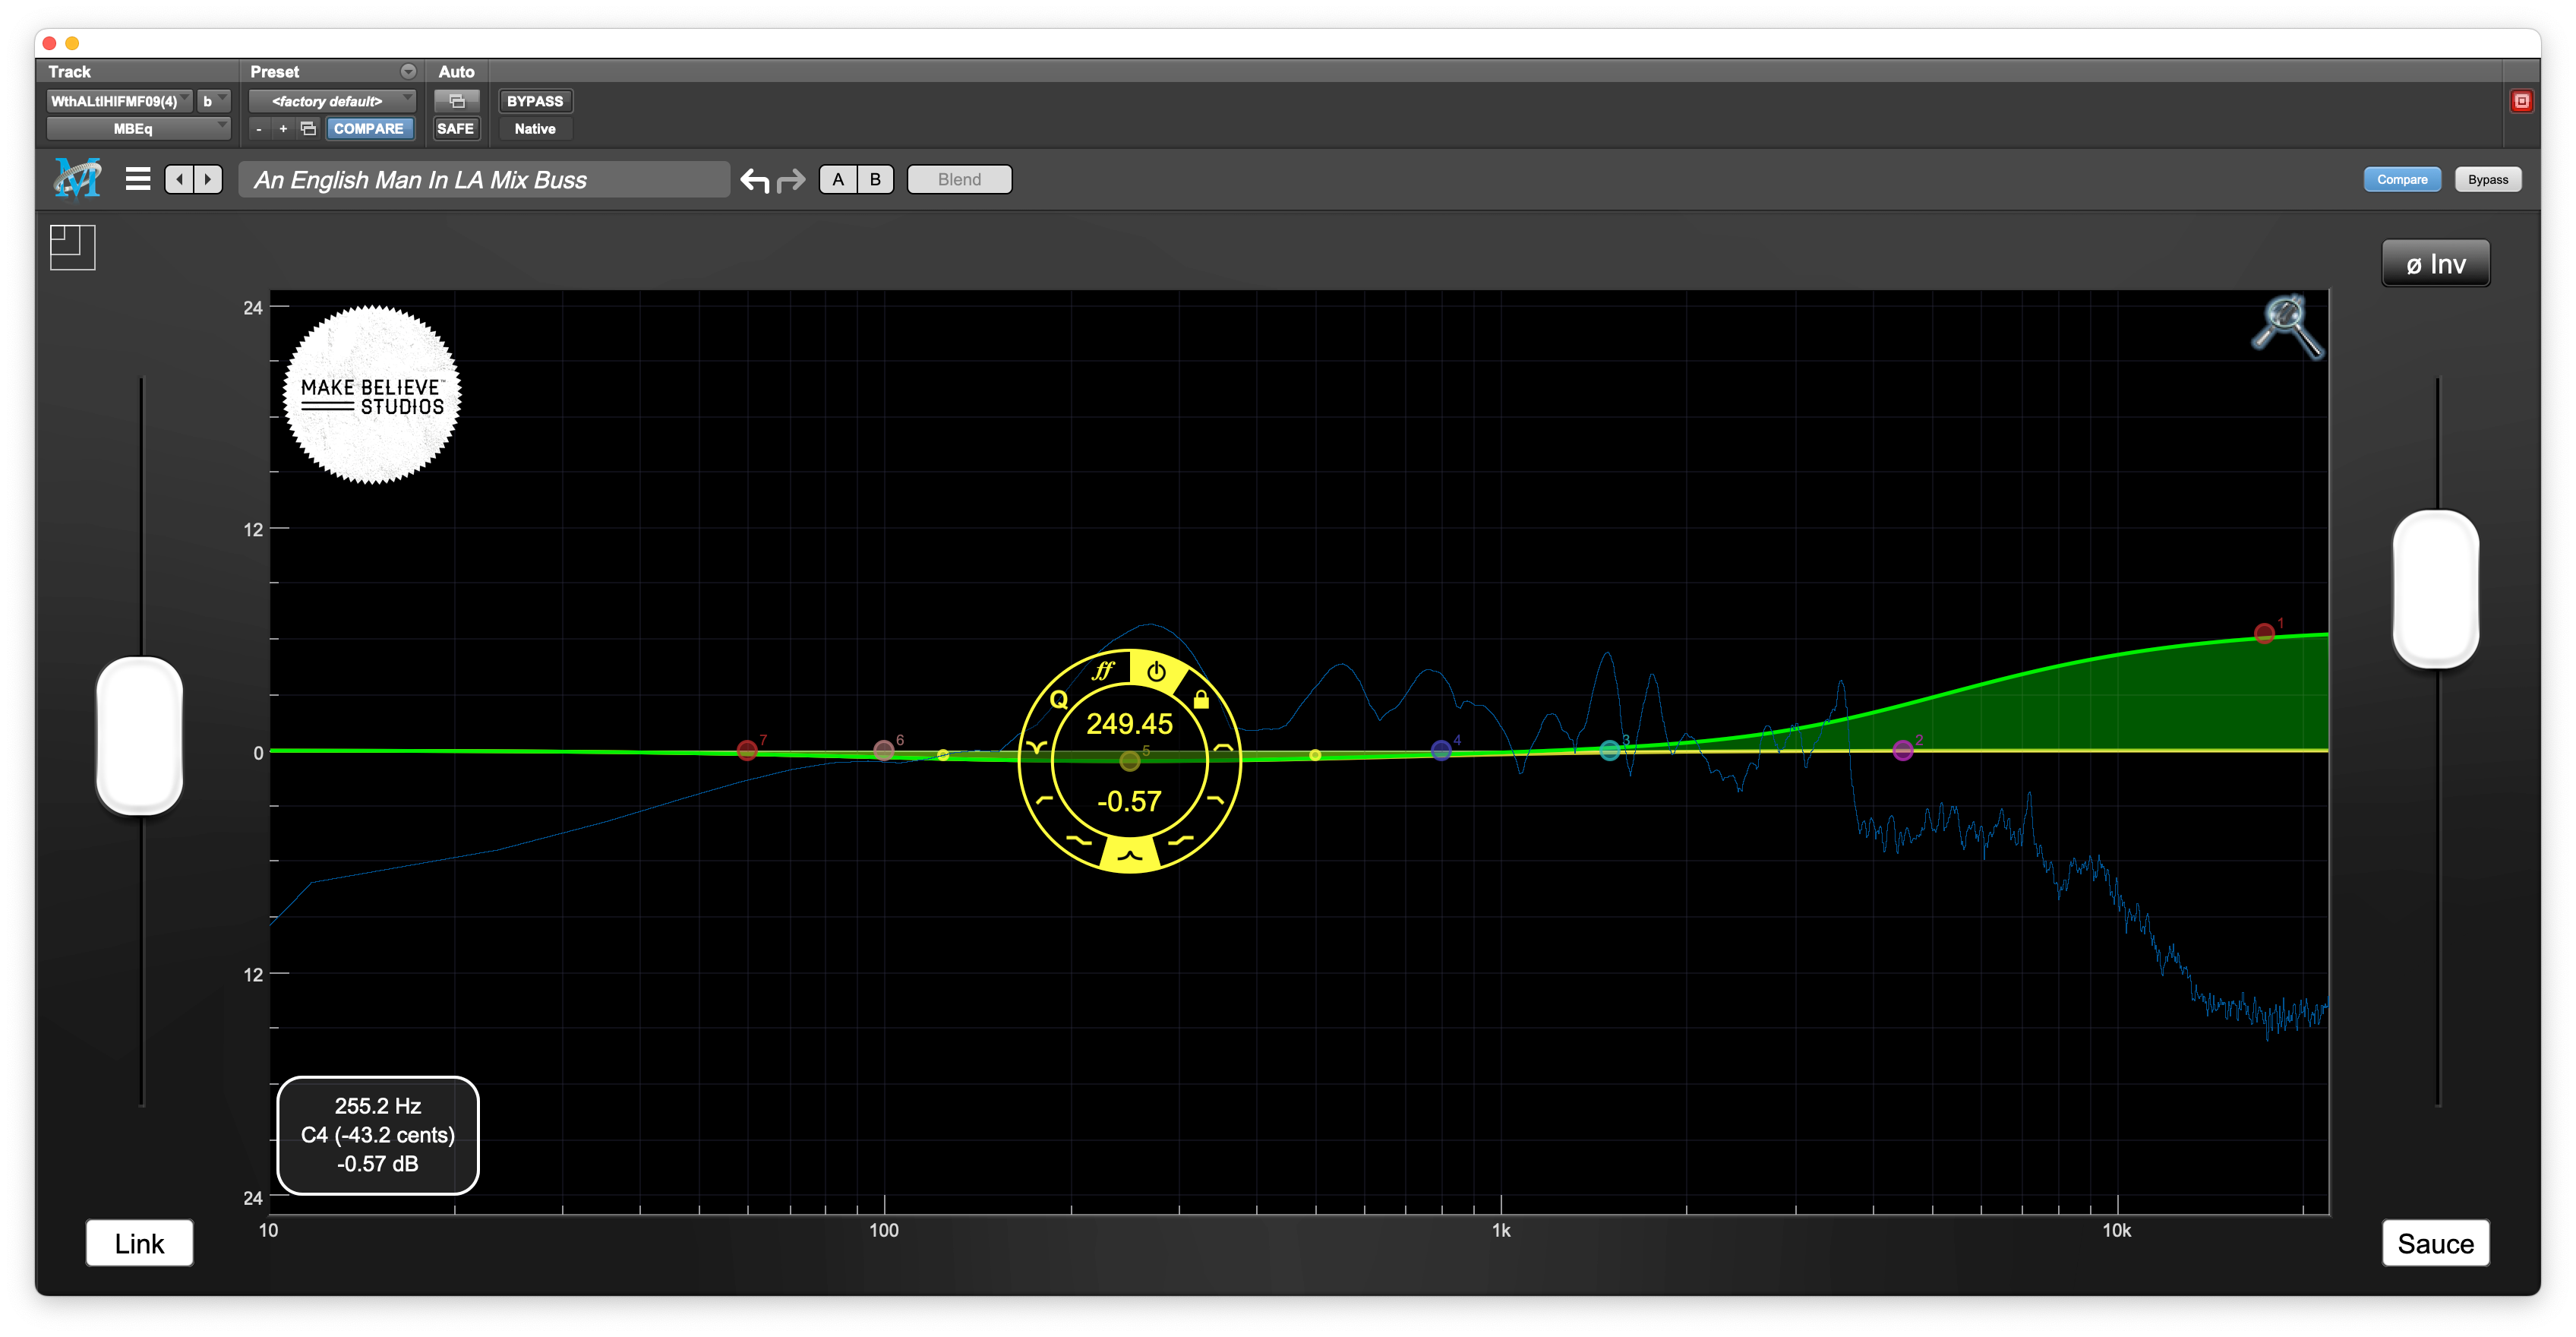Image resolution: width=2576 pixels, height=1337 pixels.
Task: Toggle the ø Inv phase invert button
Action: click(2435, 264)
